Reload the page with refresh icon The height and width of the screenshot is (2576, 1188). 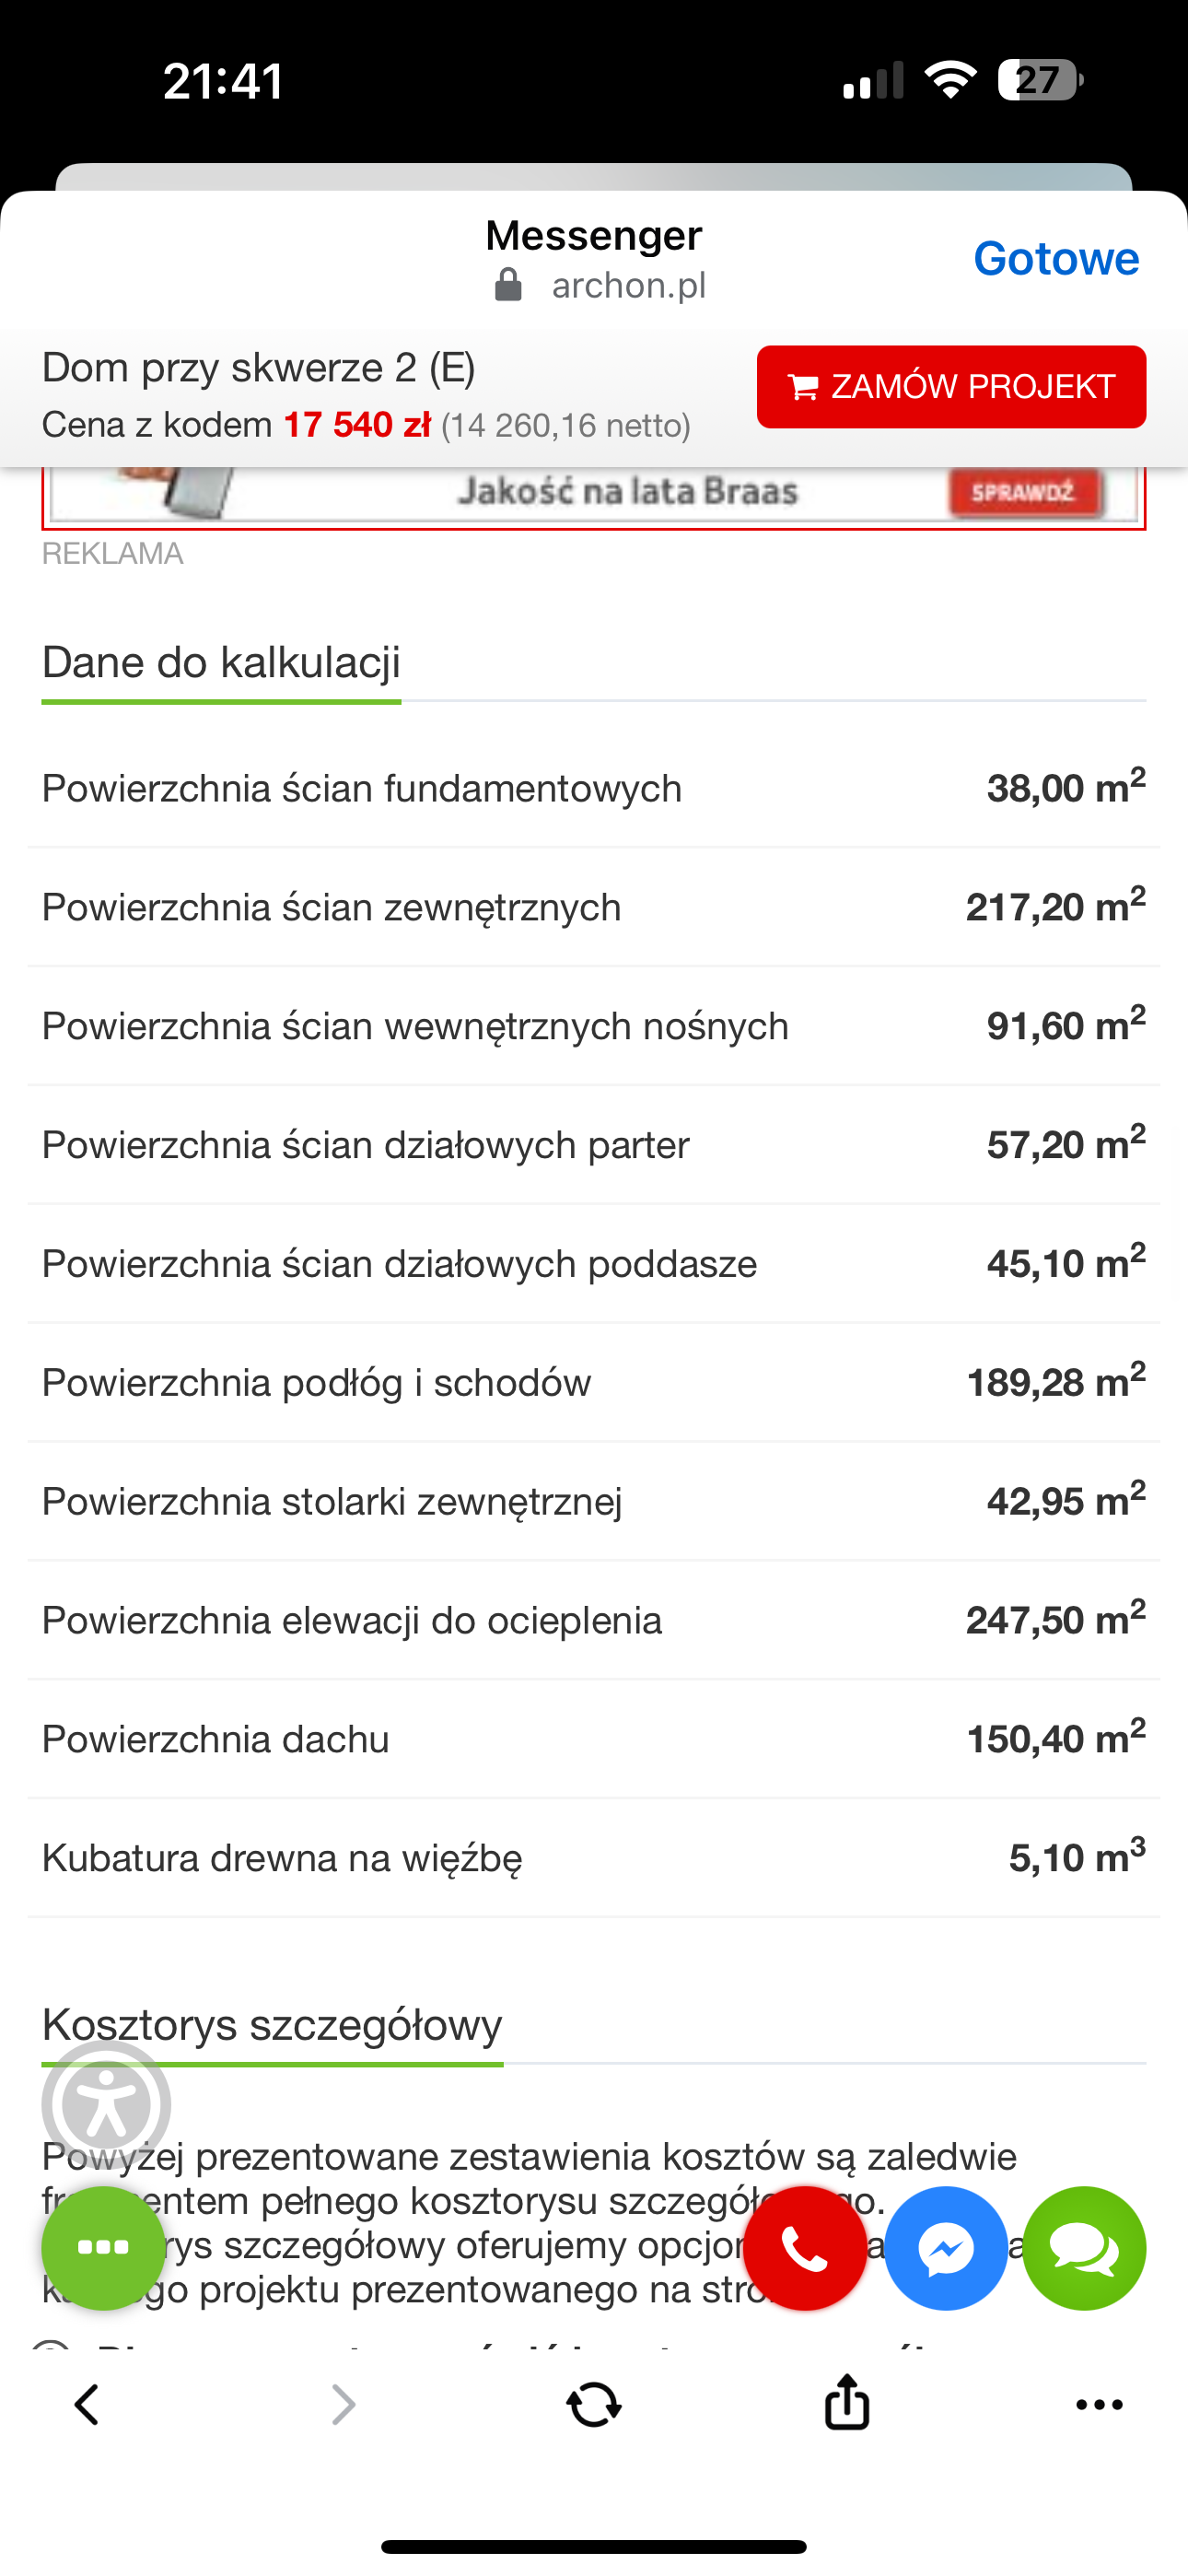pos(594,2404)
